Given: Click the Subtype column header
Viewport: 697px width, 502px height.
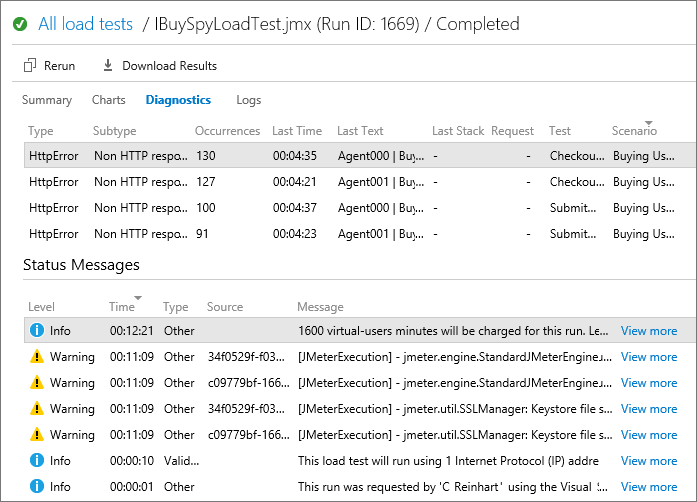Looking at the screenshot, I should pos(114,131).
